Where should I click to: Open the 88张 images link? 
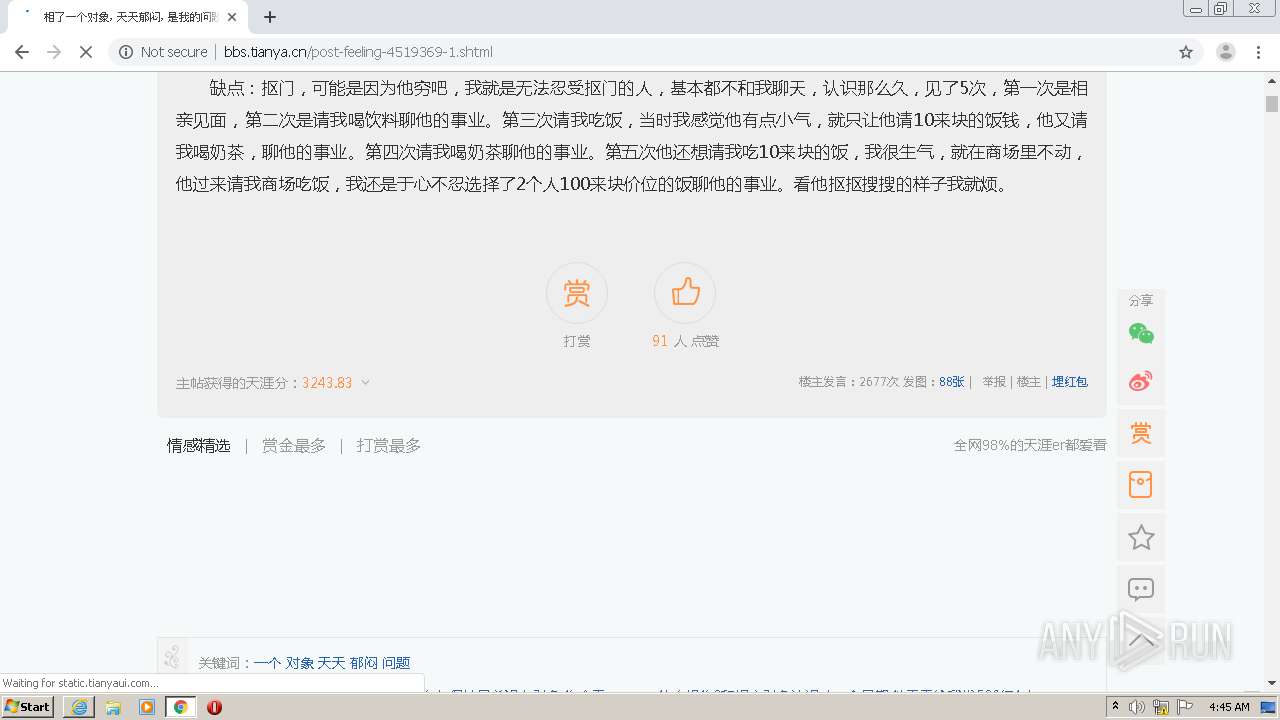(951, 382)
